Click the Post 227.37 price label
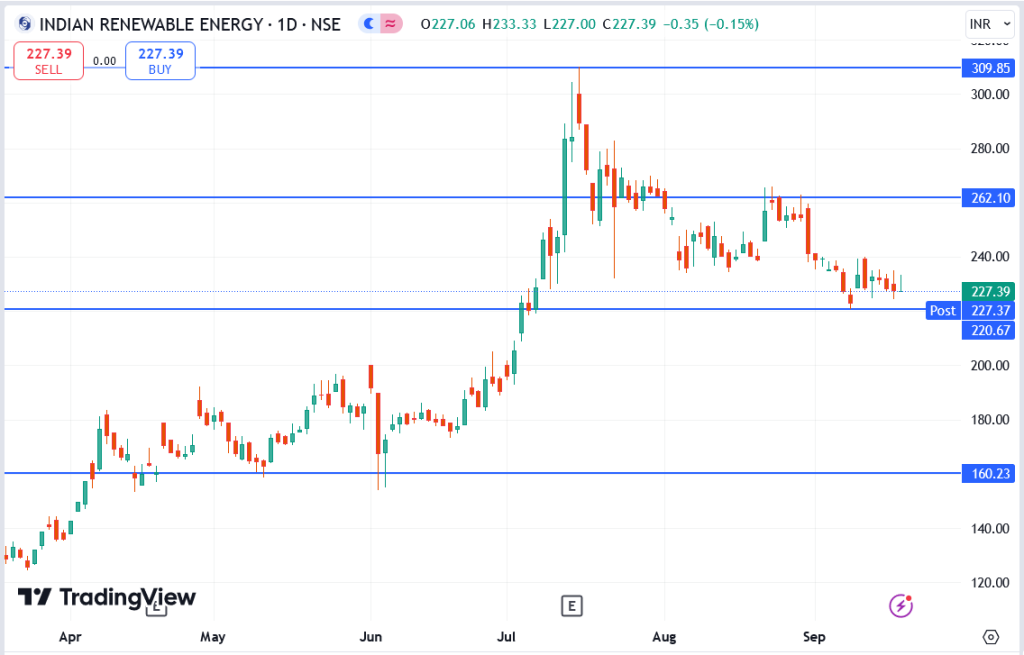The image size is (1024, 655). point(970,310)
